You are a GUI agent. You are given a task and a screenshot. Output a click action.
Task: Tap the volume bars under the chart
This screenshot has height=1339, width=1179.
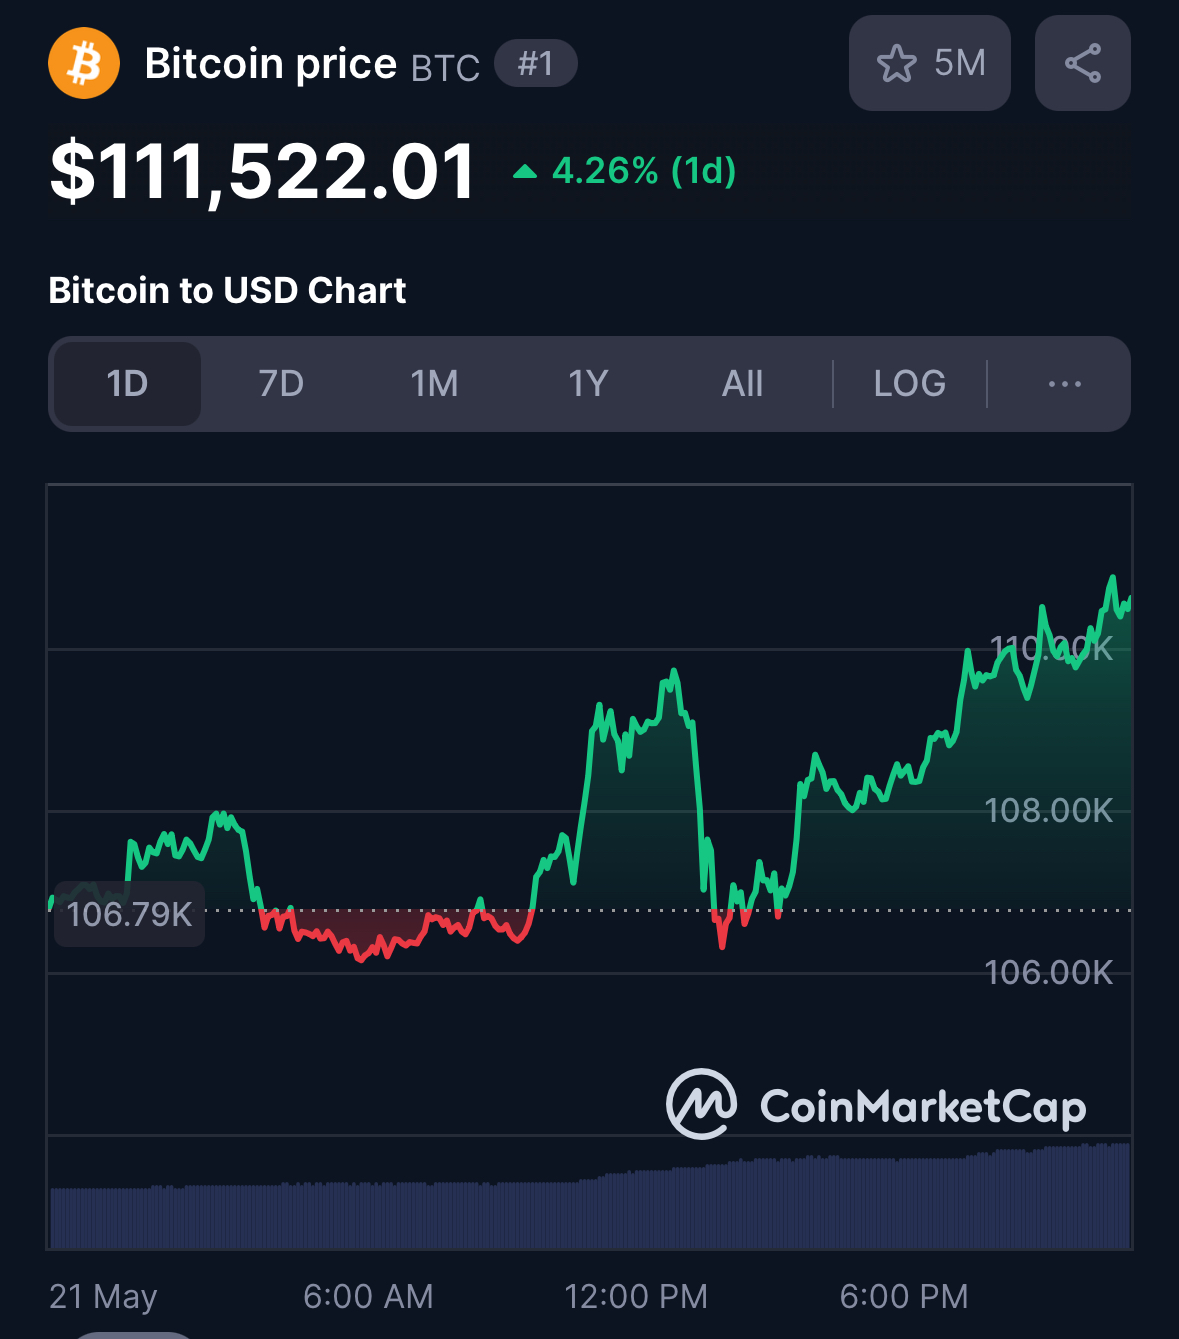click(590, 1196)
